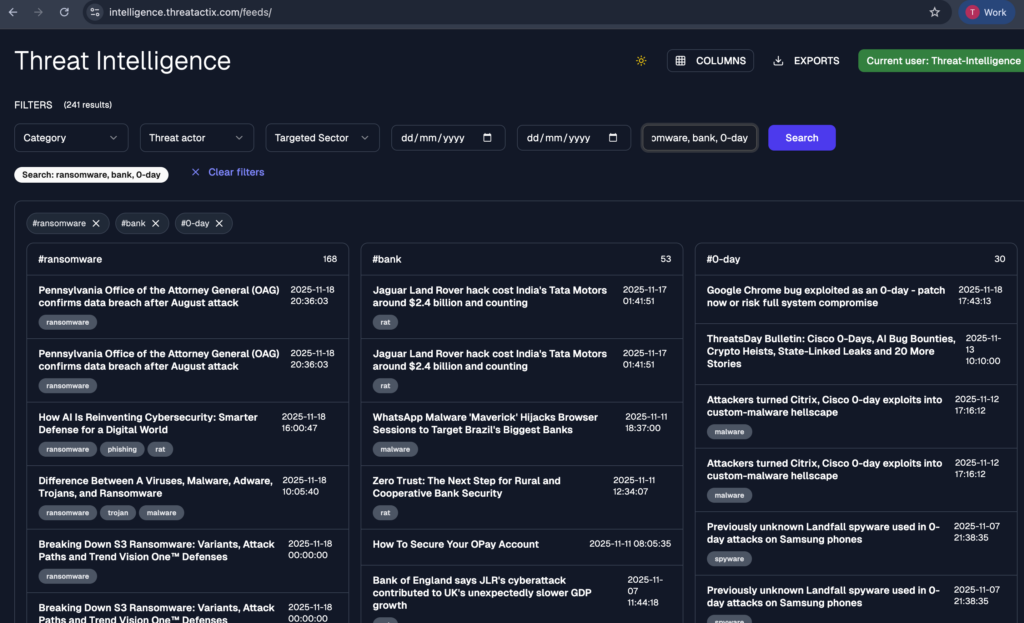Open the Threat actor dropdown
The height and width of the screenshot is (623, 1024).
pos(197,138)
